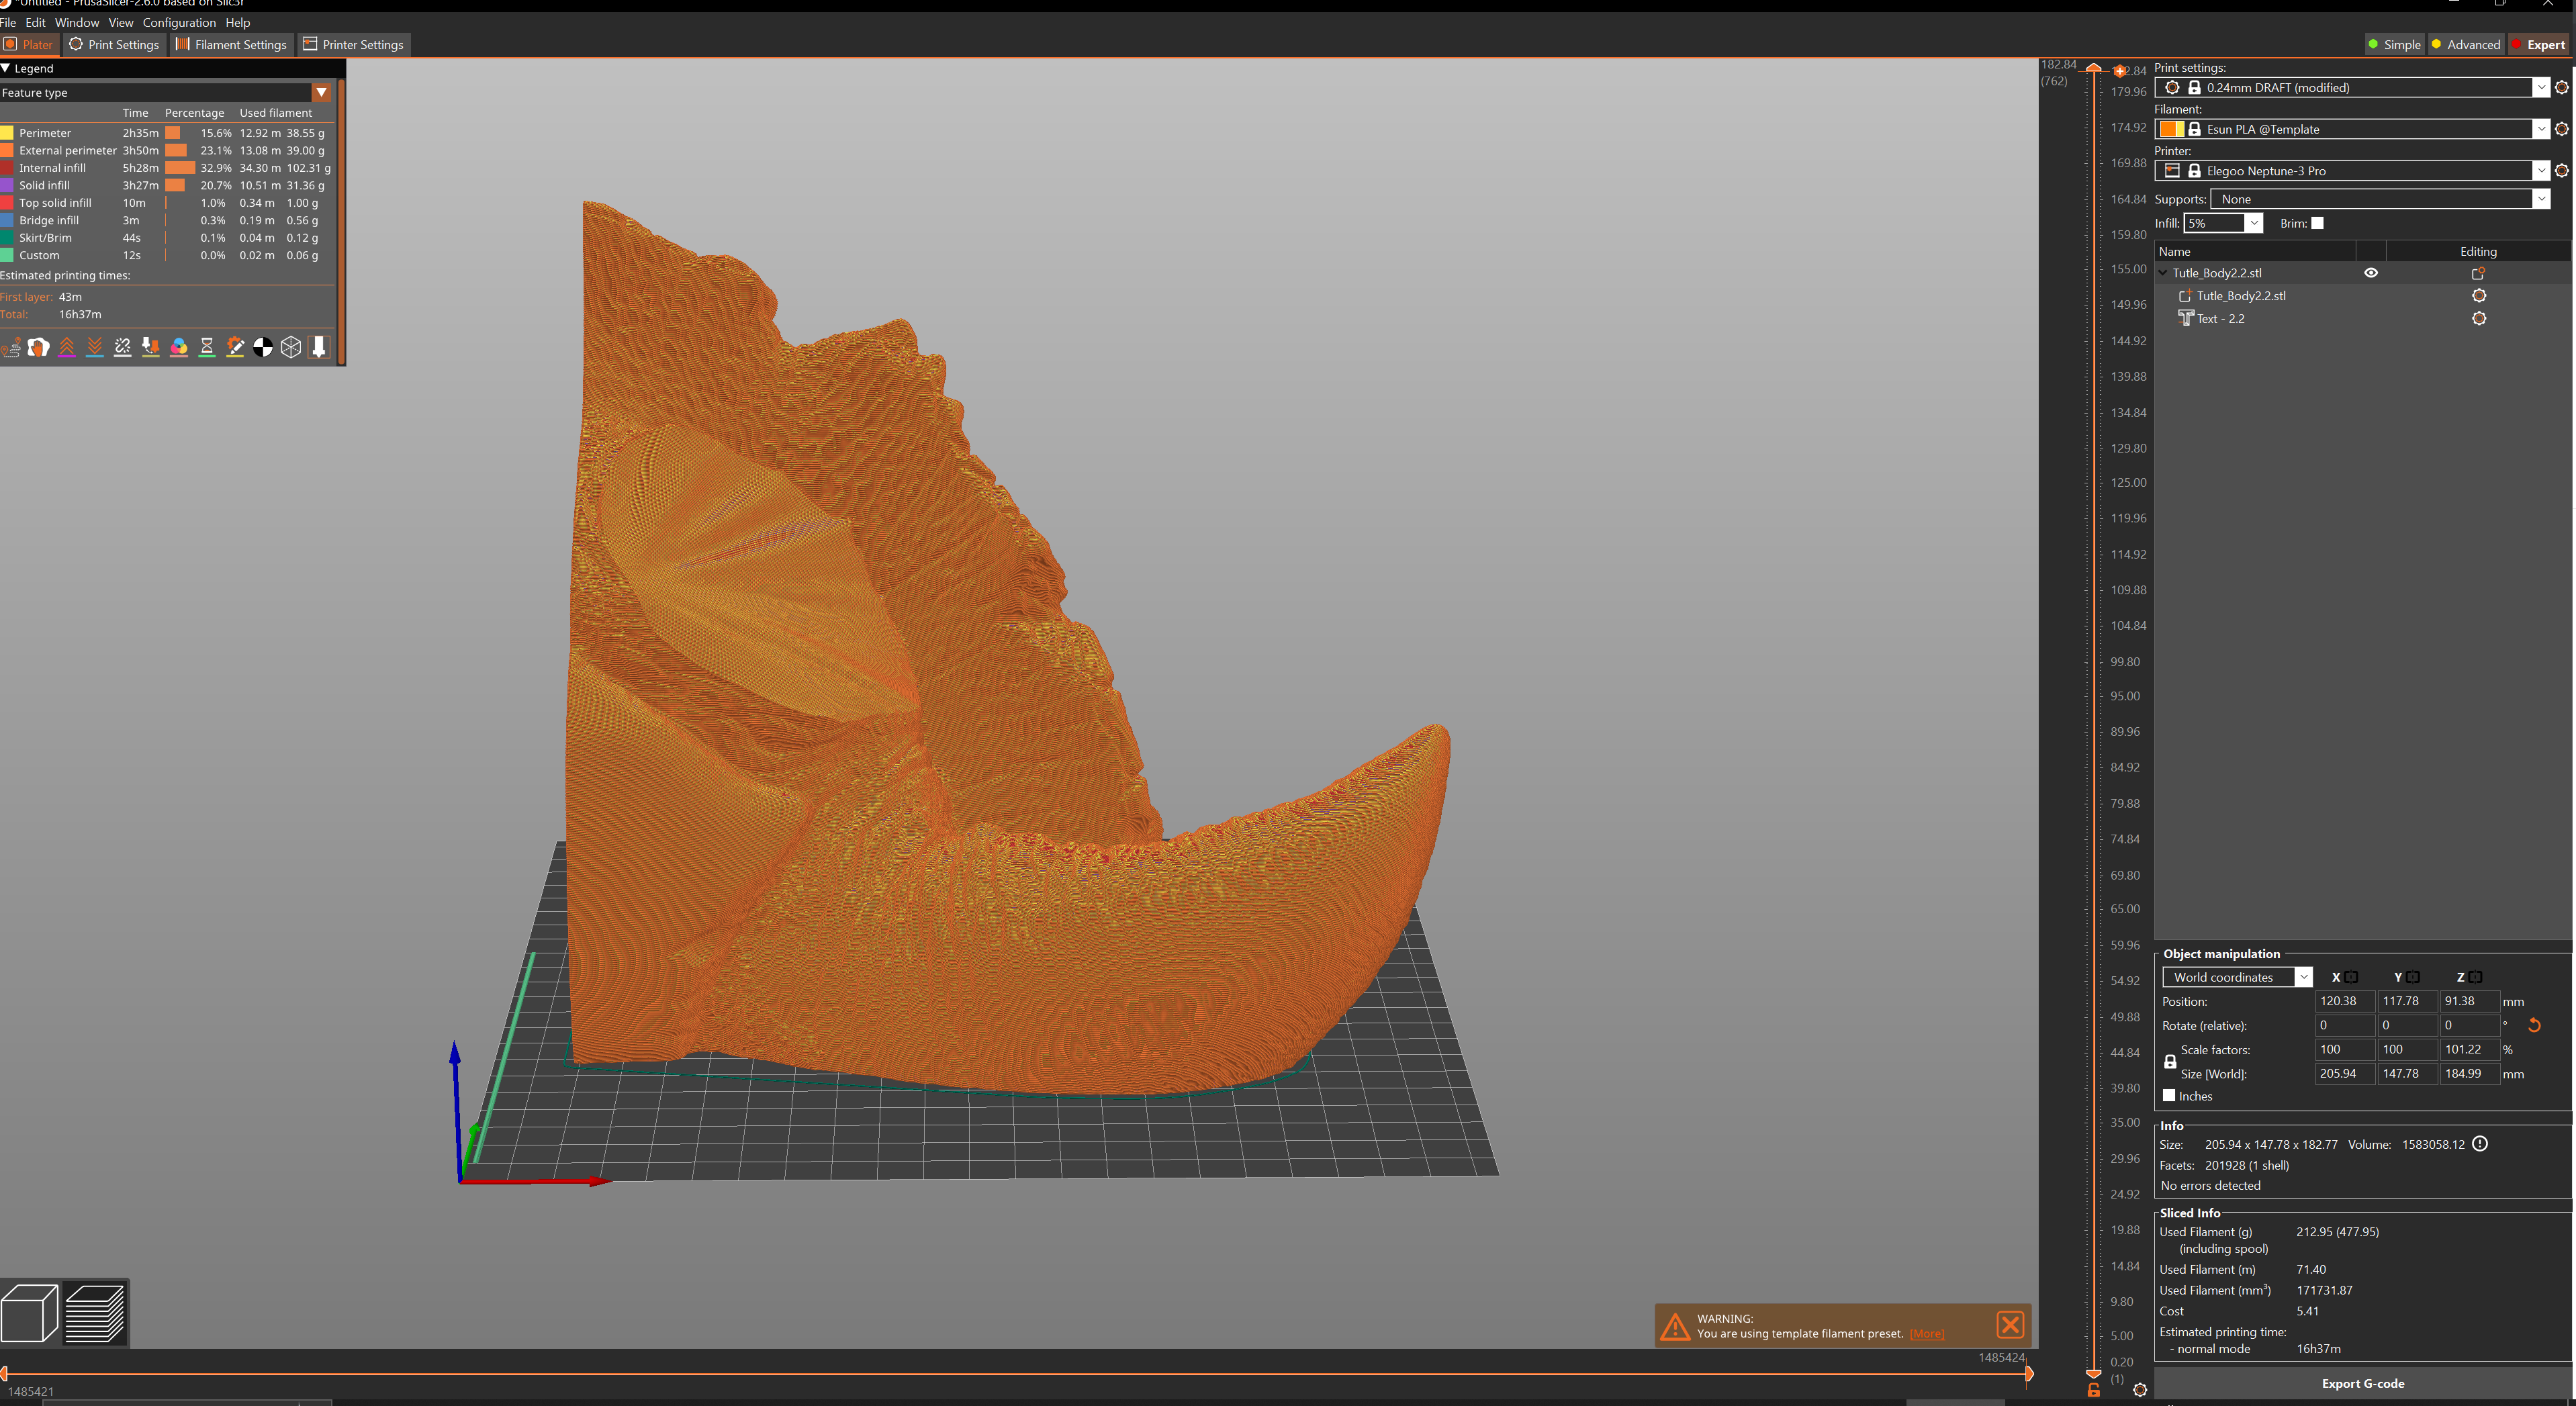The height and width of the screenshot is (1406, 2576).
Task: Toggle center of gravity checkered circle icon
Action: [x=263, y=347]
